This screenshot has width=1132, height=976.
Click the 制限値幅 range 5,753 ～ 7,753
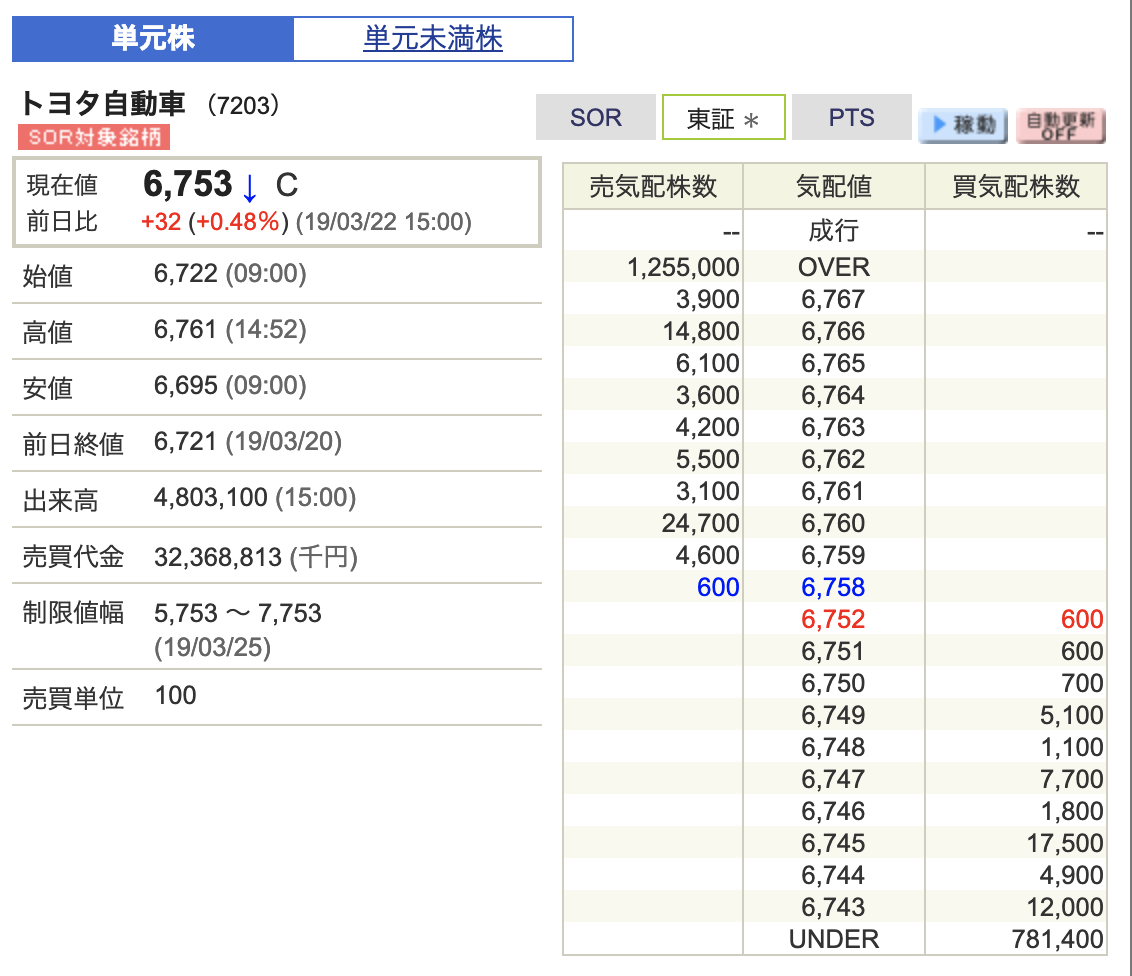(238, 613)
